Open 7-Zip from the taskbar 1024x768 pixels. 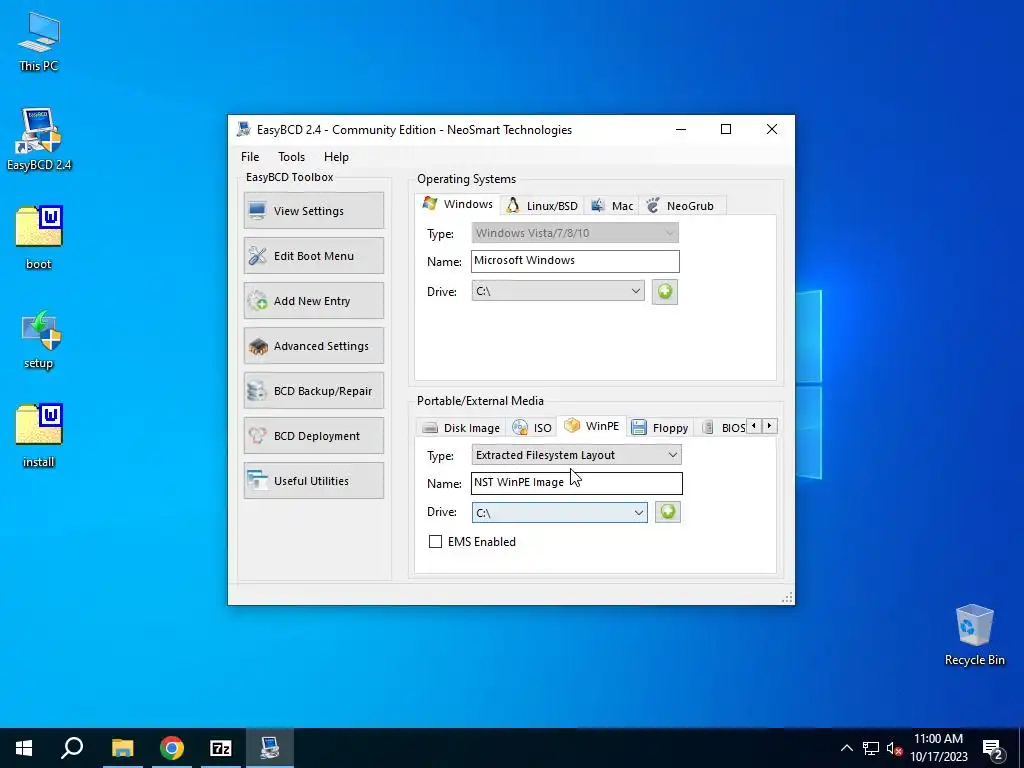point(221,748)
